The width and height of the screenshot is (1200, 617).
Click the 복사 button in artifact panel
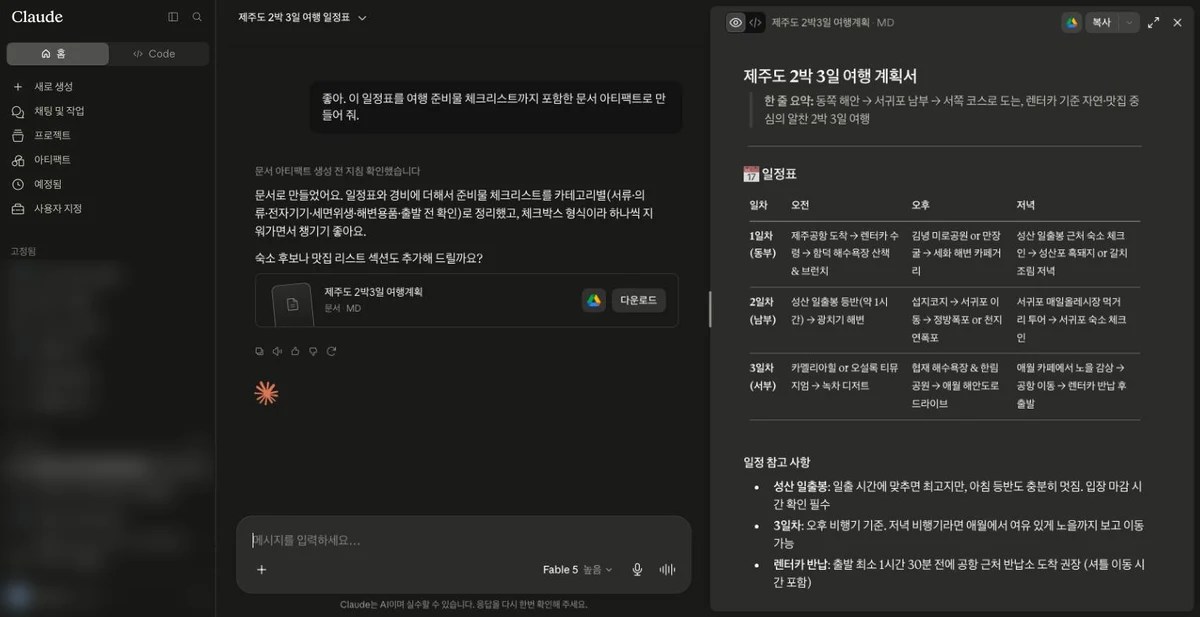coord(1101,22)
